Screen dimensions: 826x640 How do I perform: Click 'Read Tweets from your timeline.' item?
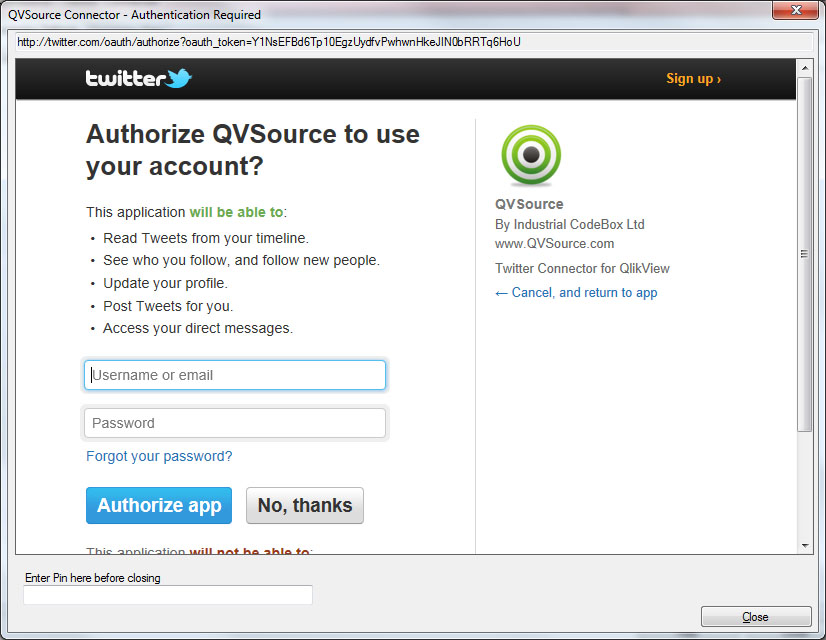coord(206,238)
